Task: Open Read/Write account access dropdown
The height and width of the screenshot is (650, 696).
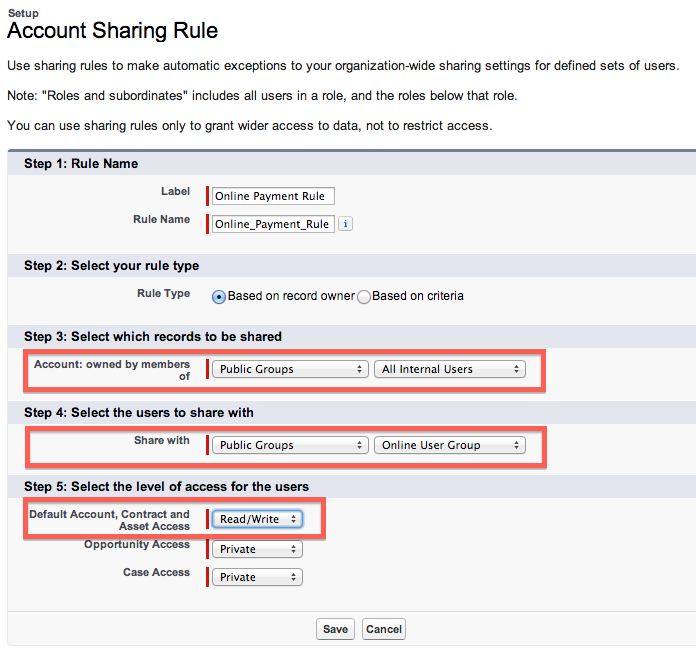Action: [x=257, y=519]
